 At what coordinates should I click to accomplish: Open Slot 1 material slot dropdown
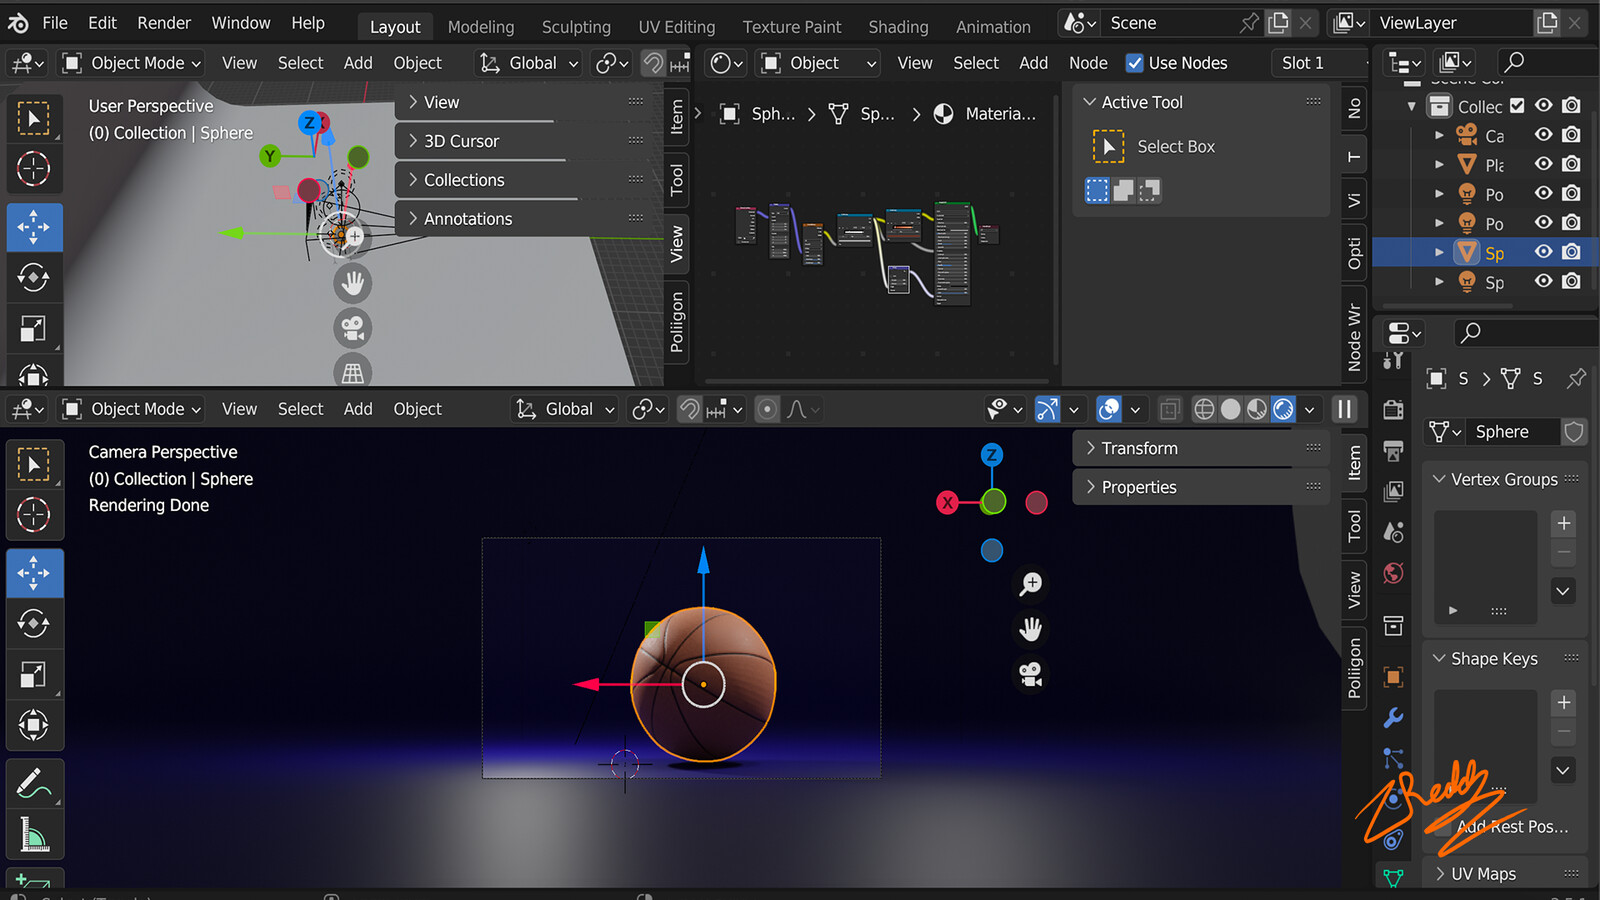[x=1319, y=63]
